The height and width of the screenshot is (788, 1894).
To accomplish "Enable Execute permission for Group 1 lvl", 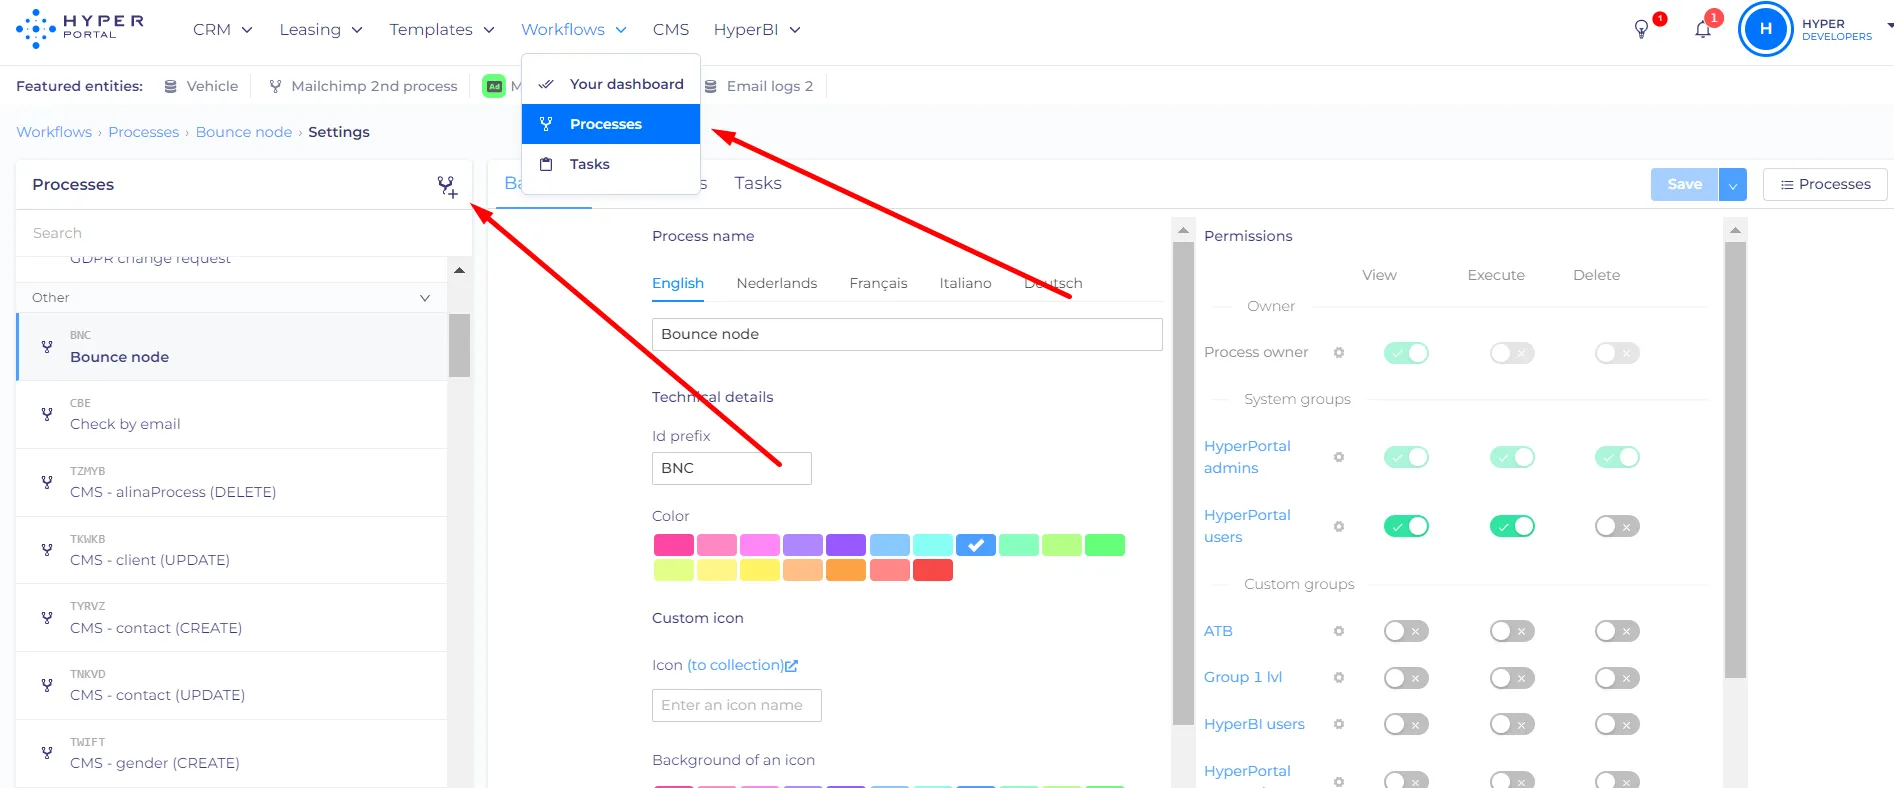I will coord(1512,678).
